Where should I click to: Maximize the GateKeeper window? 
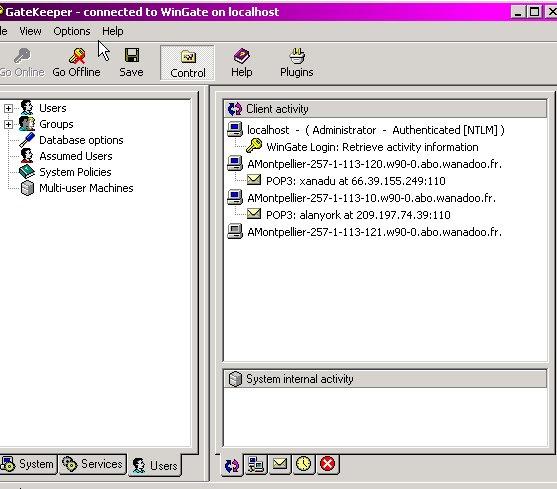point(535,12)
